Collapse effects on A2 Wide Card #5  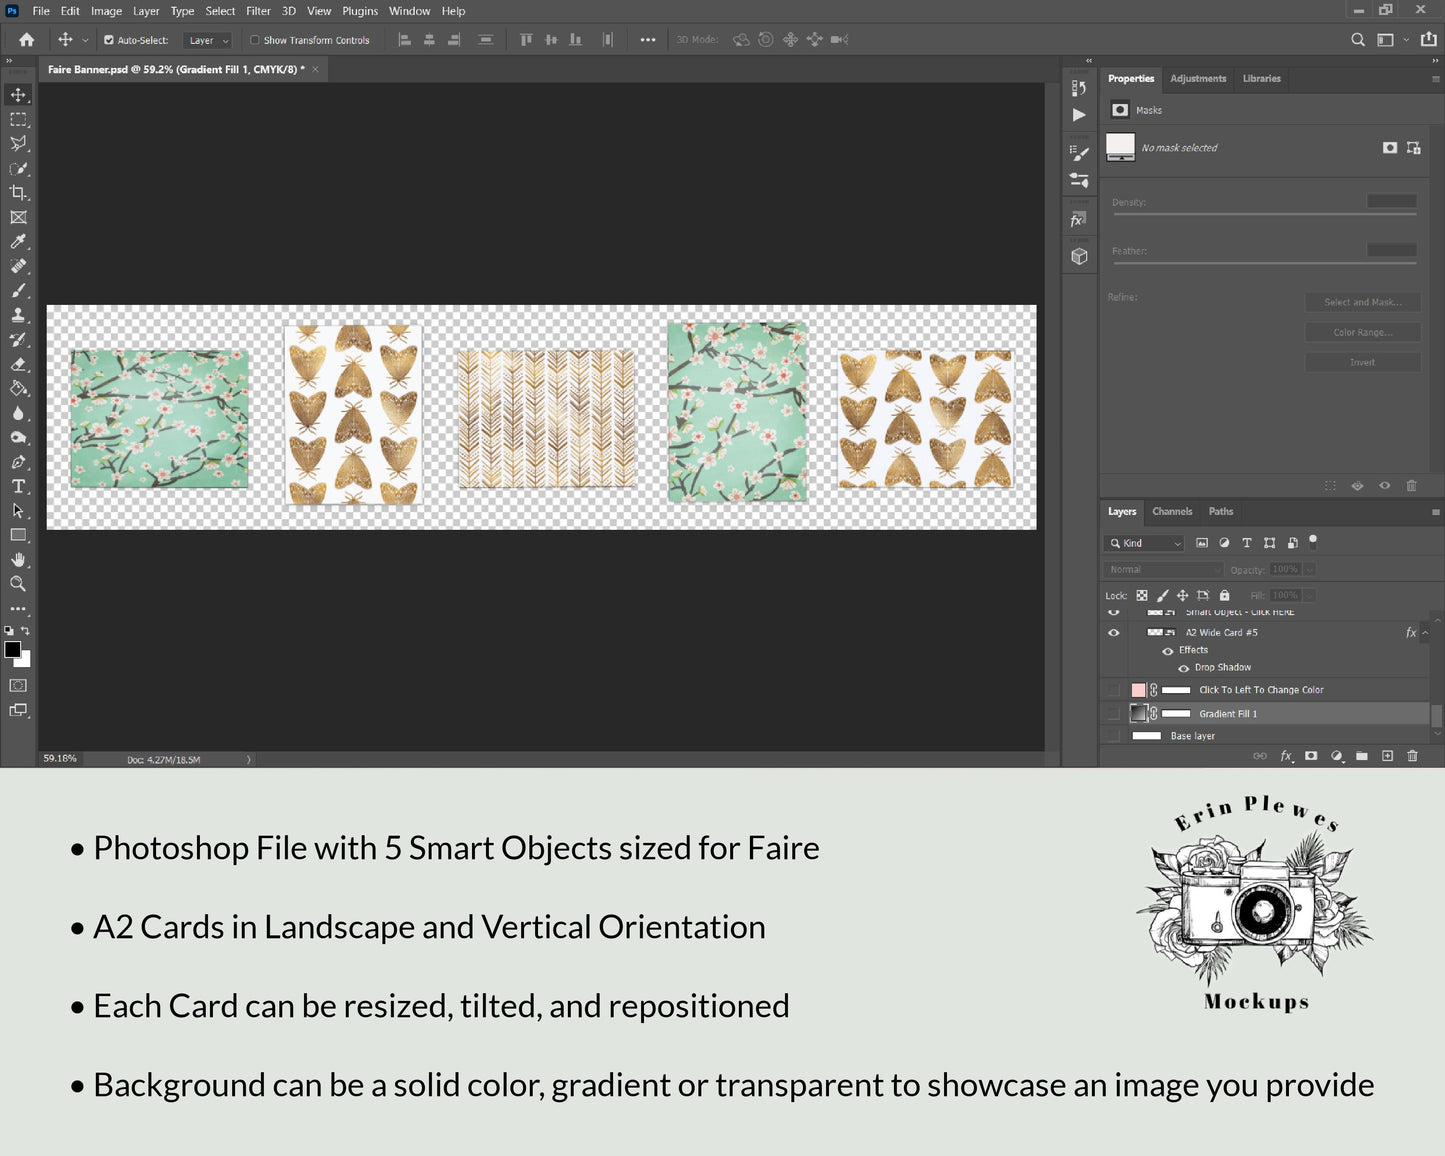1425,633
